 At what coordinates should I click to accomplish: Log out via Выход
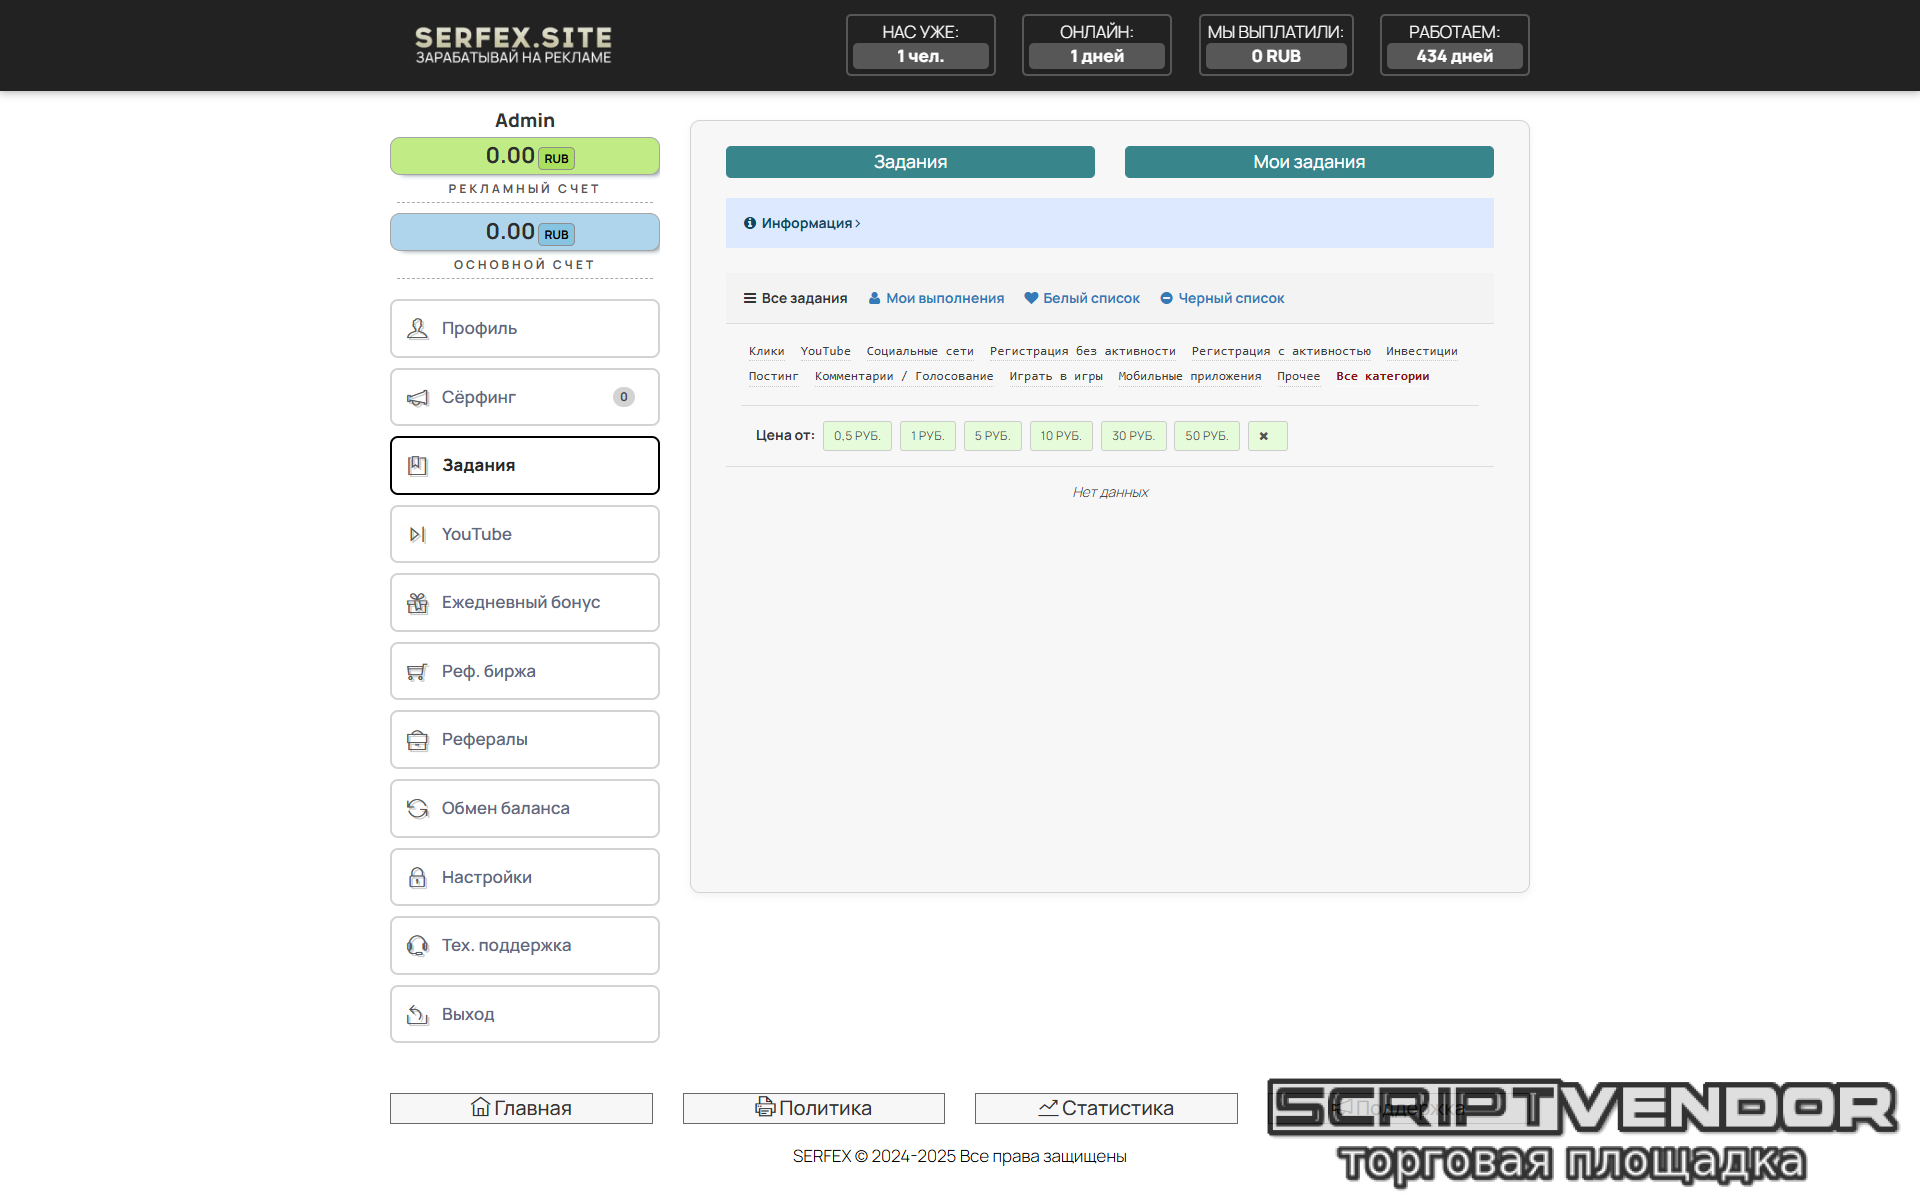[x=525, y=1014]
